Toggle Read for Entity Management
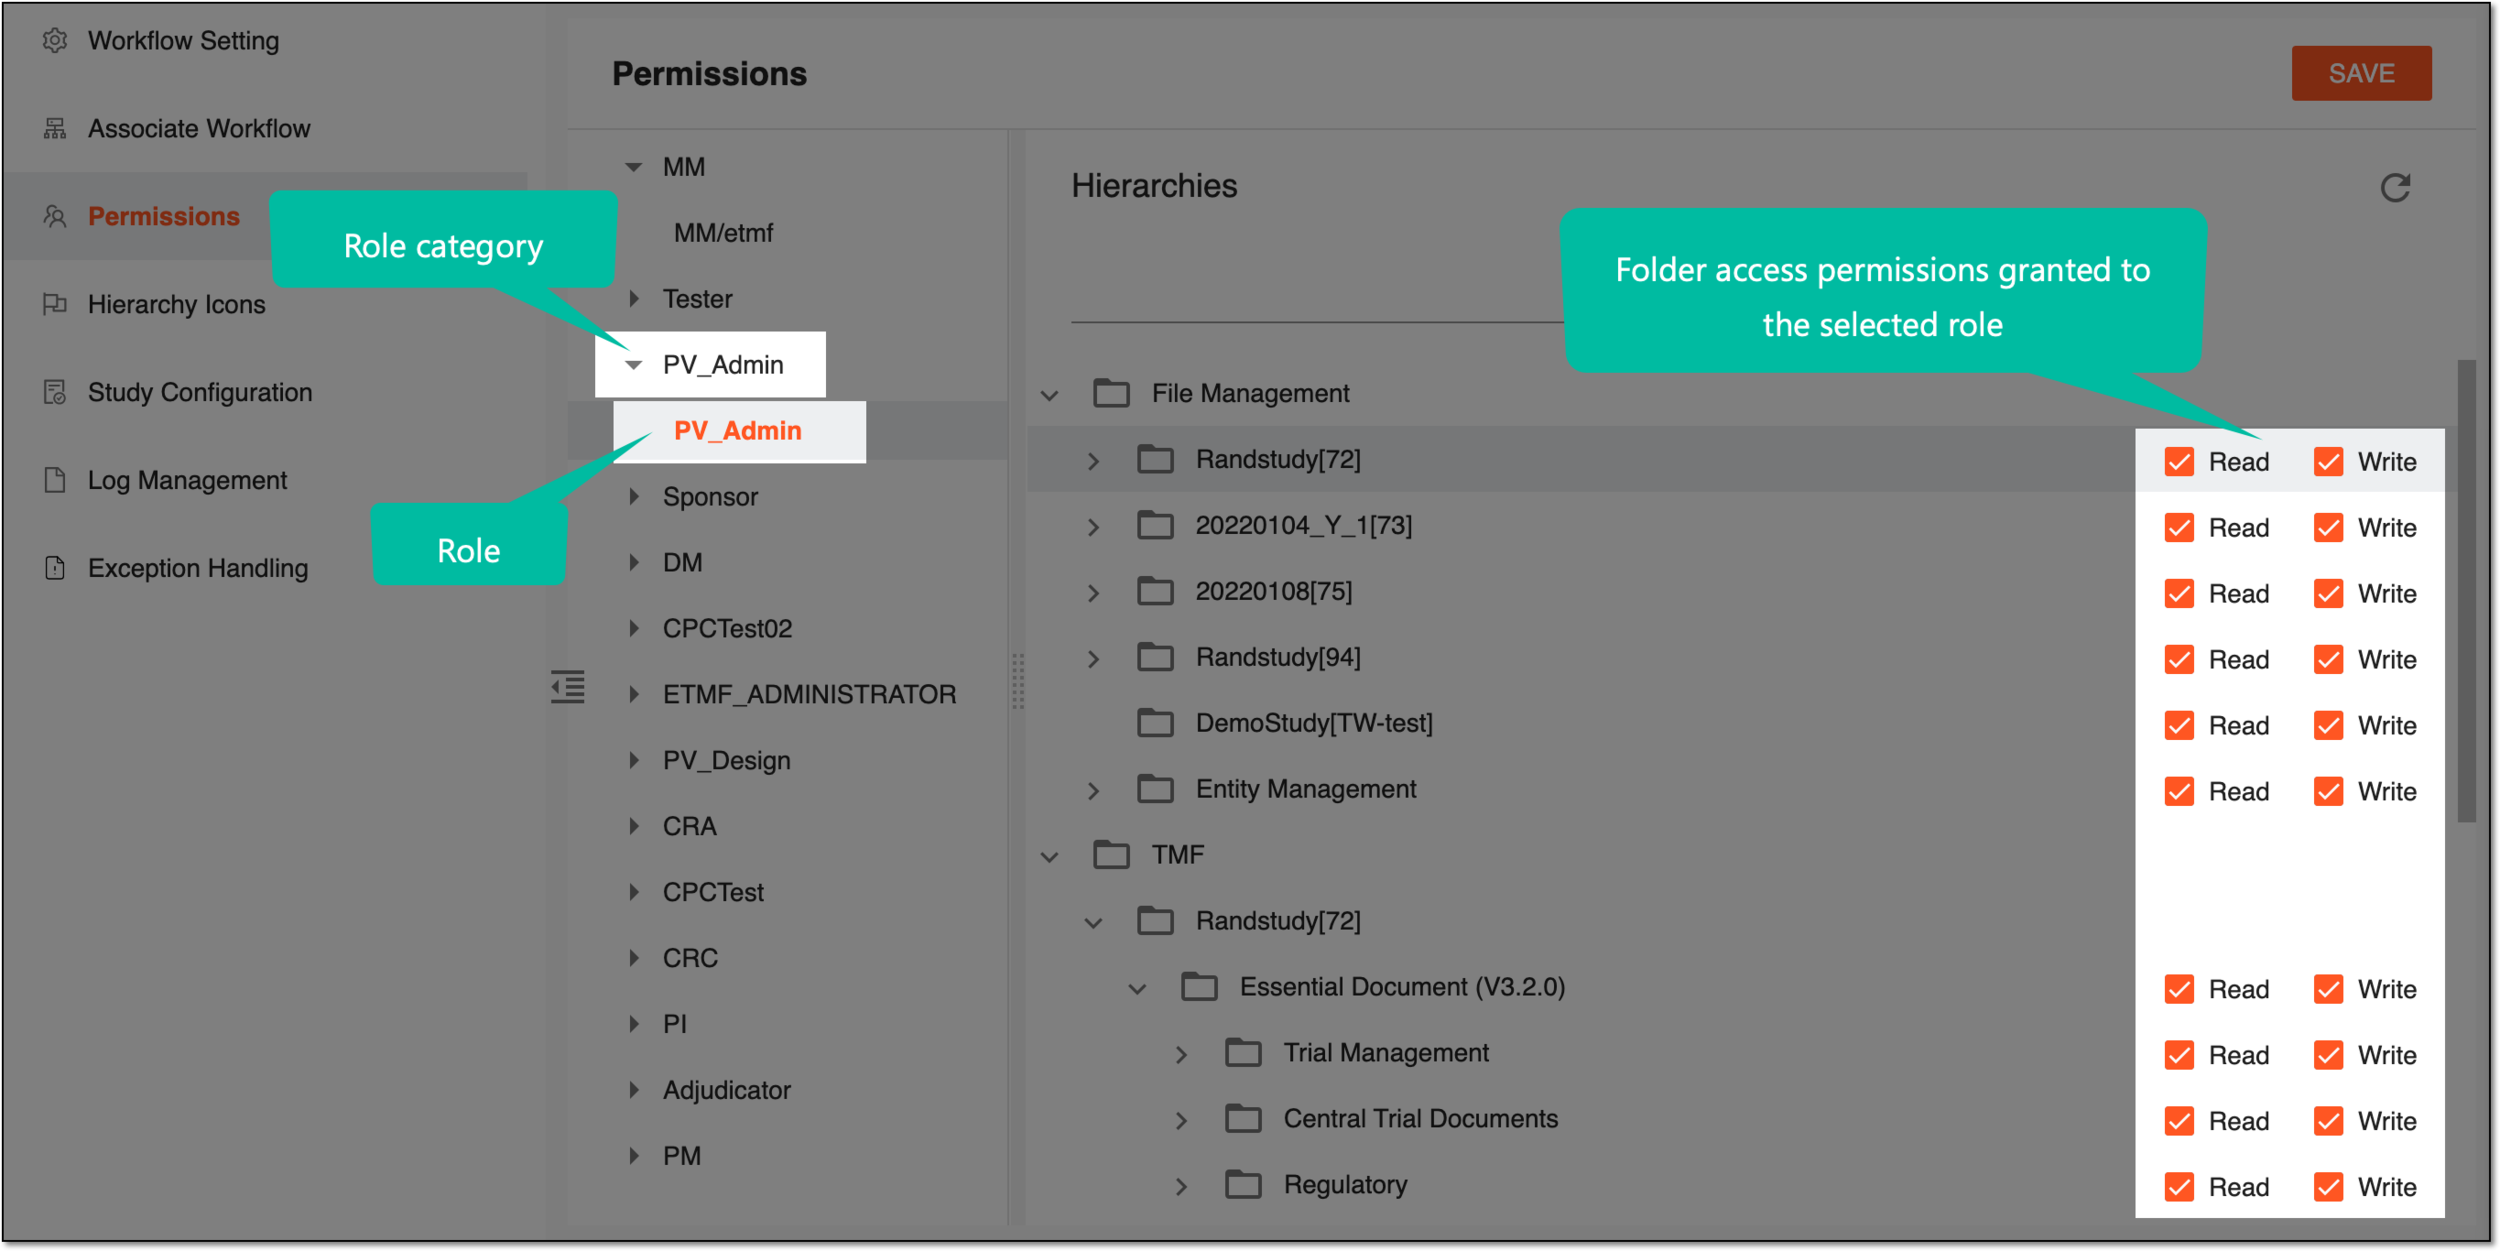This screenshot has height=1251, width=2500. [x=2179, y=792]
